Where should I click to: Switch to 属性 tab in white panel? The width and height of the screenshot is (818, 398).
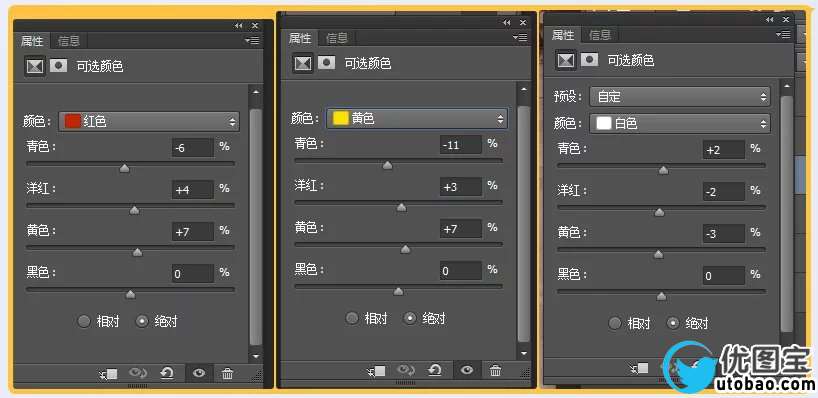tap(563, 35)
